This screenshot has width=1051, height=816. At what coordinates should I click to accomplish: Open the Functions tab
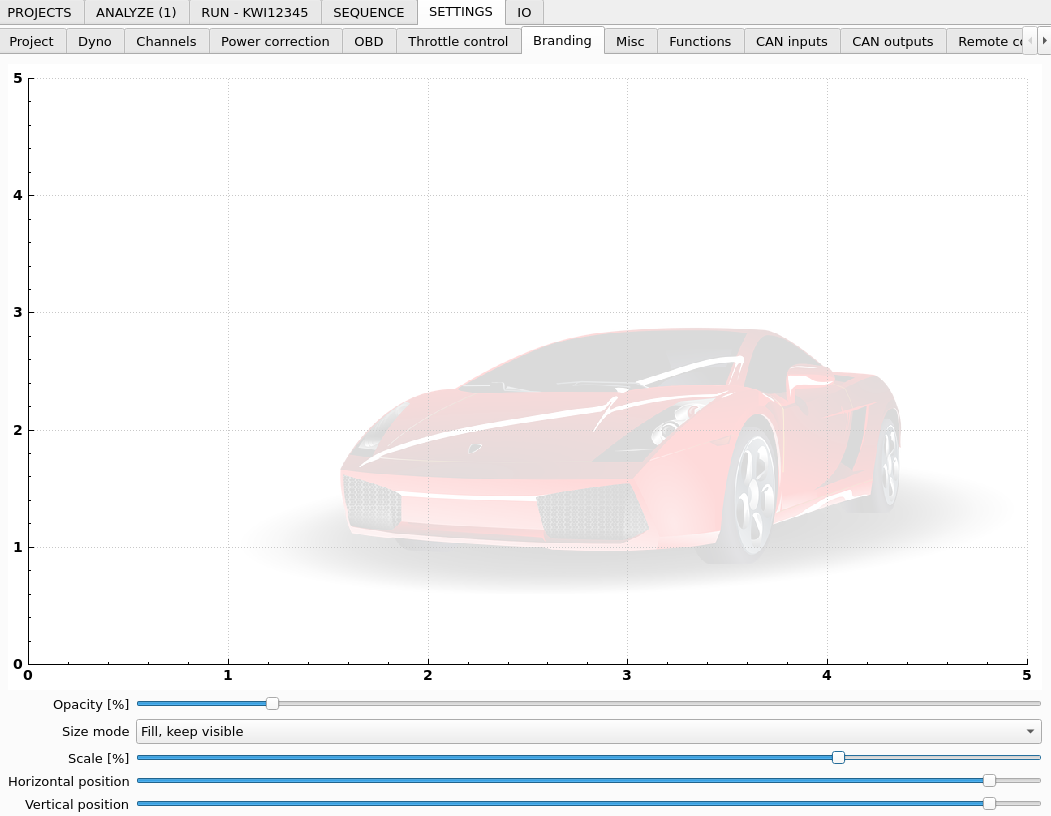(700, 41)
